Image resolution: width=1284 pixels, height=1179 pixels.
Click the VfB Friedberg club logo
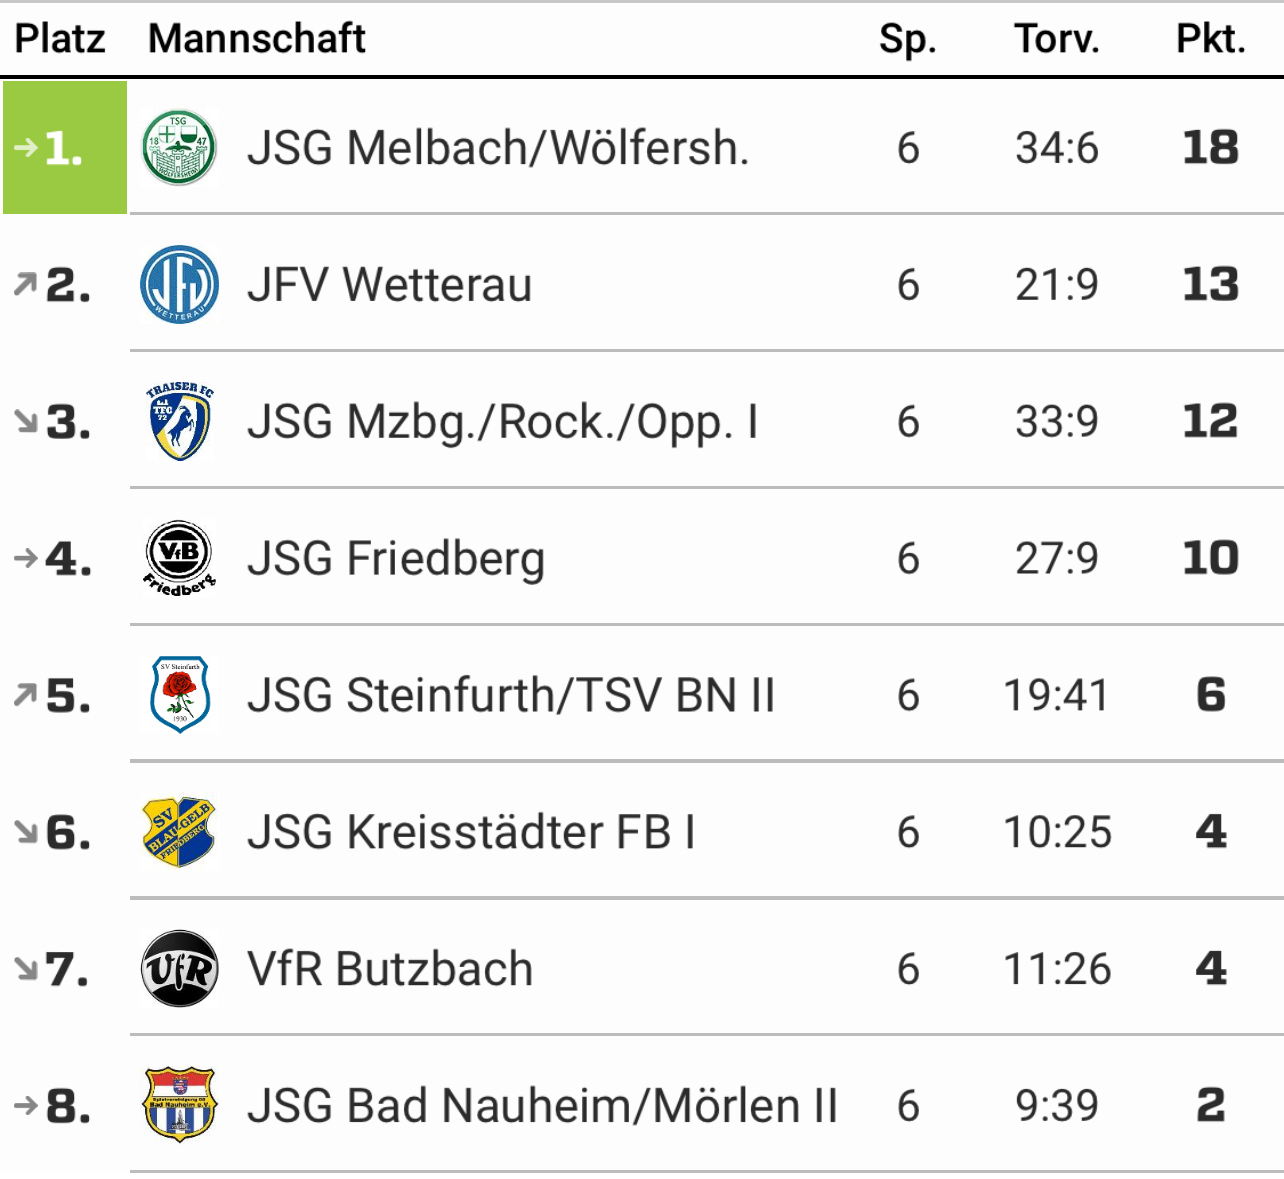click(179, 558)
